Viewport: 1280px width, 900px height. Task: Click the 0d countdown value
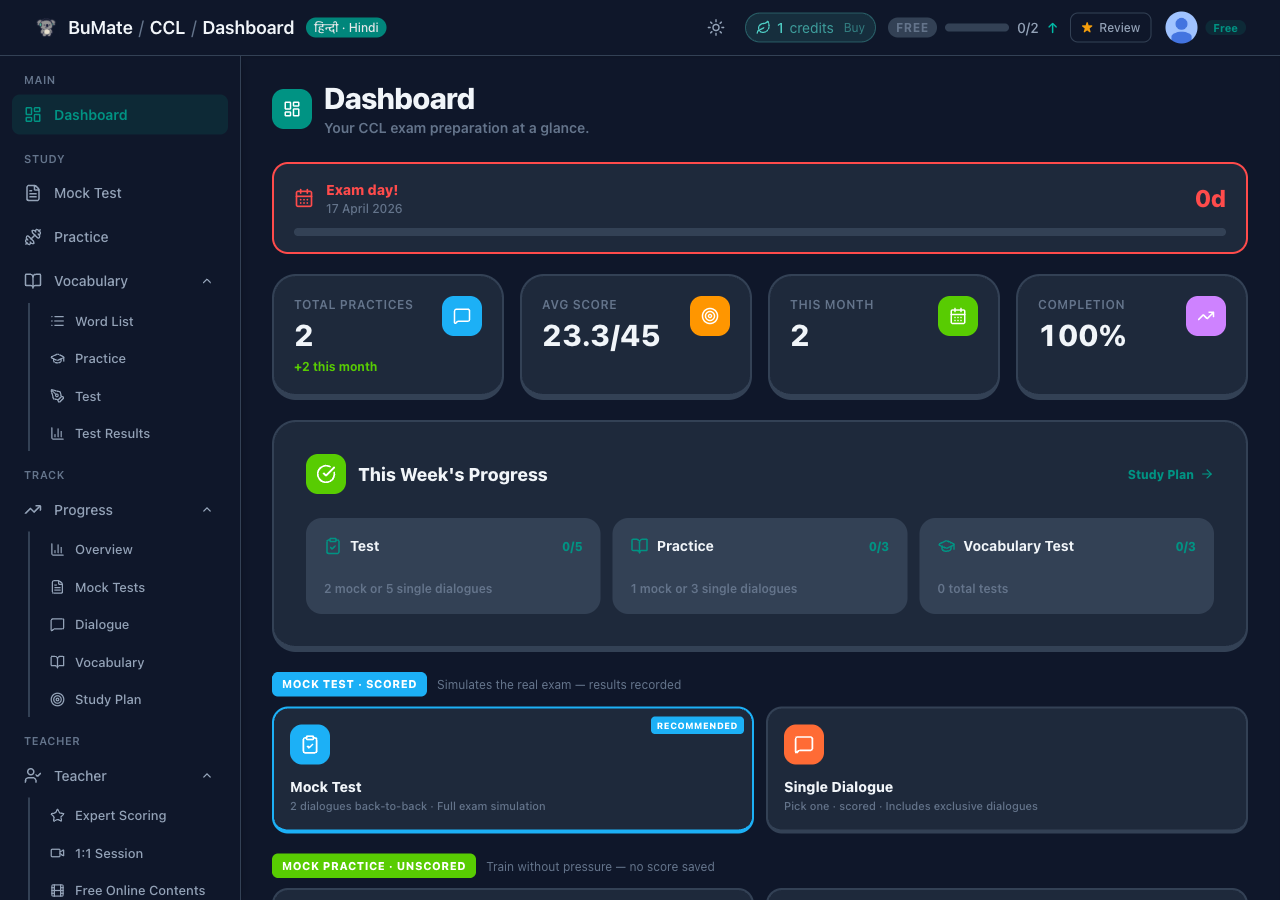click(x=1210, y=199)
